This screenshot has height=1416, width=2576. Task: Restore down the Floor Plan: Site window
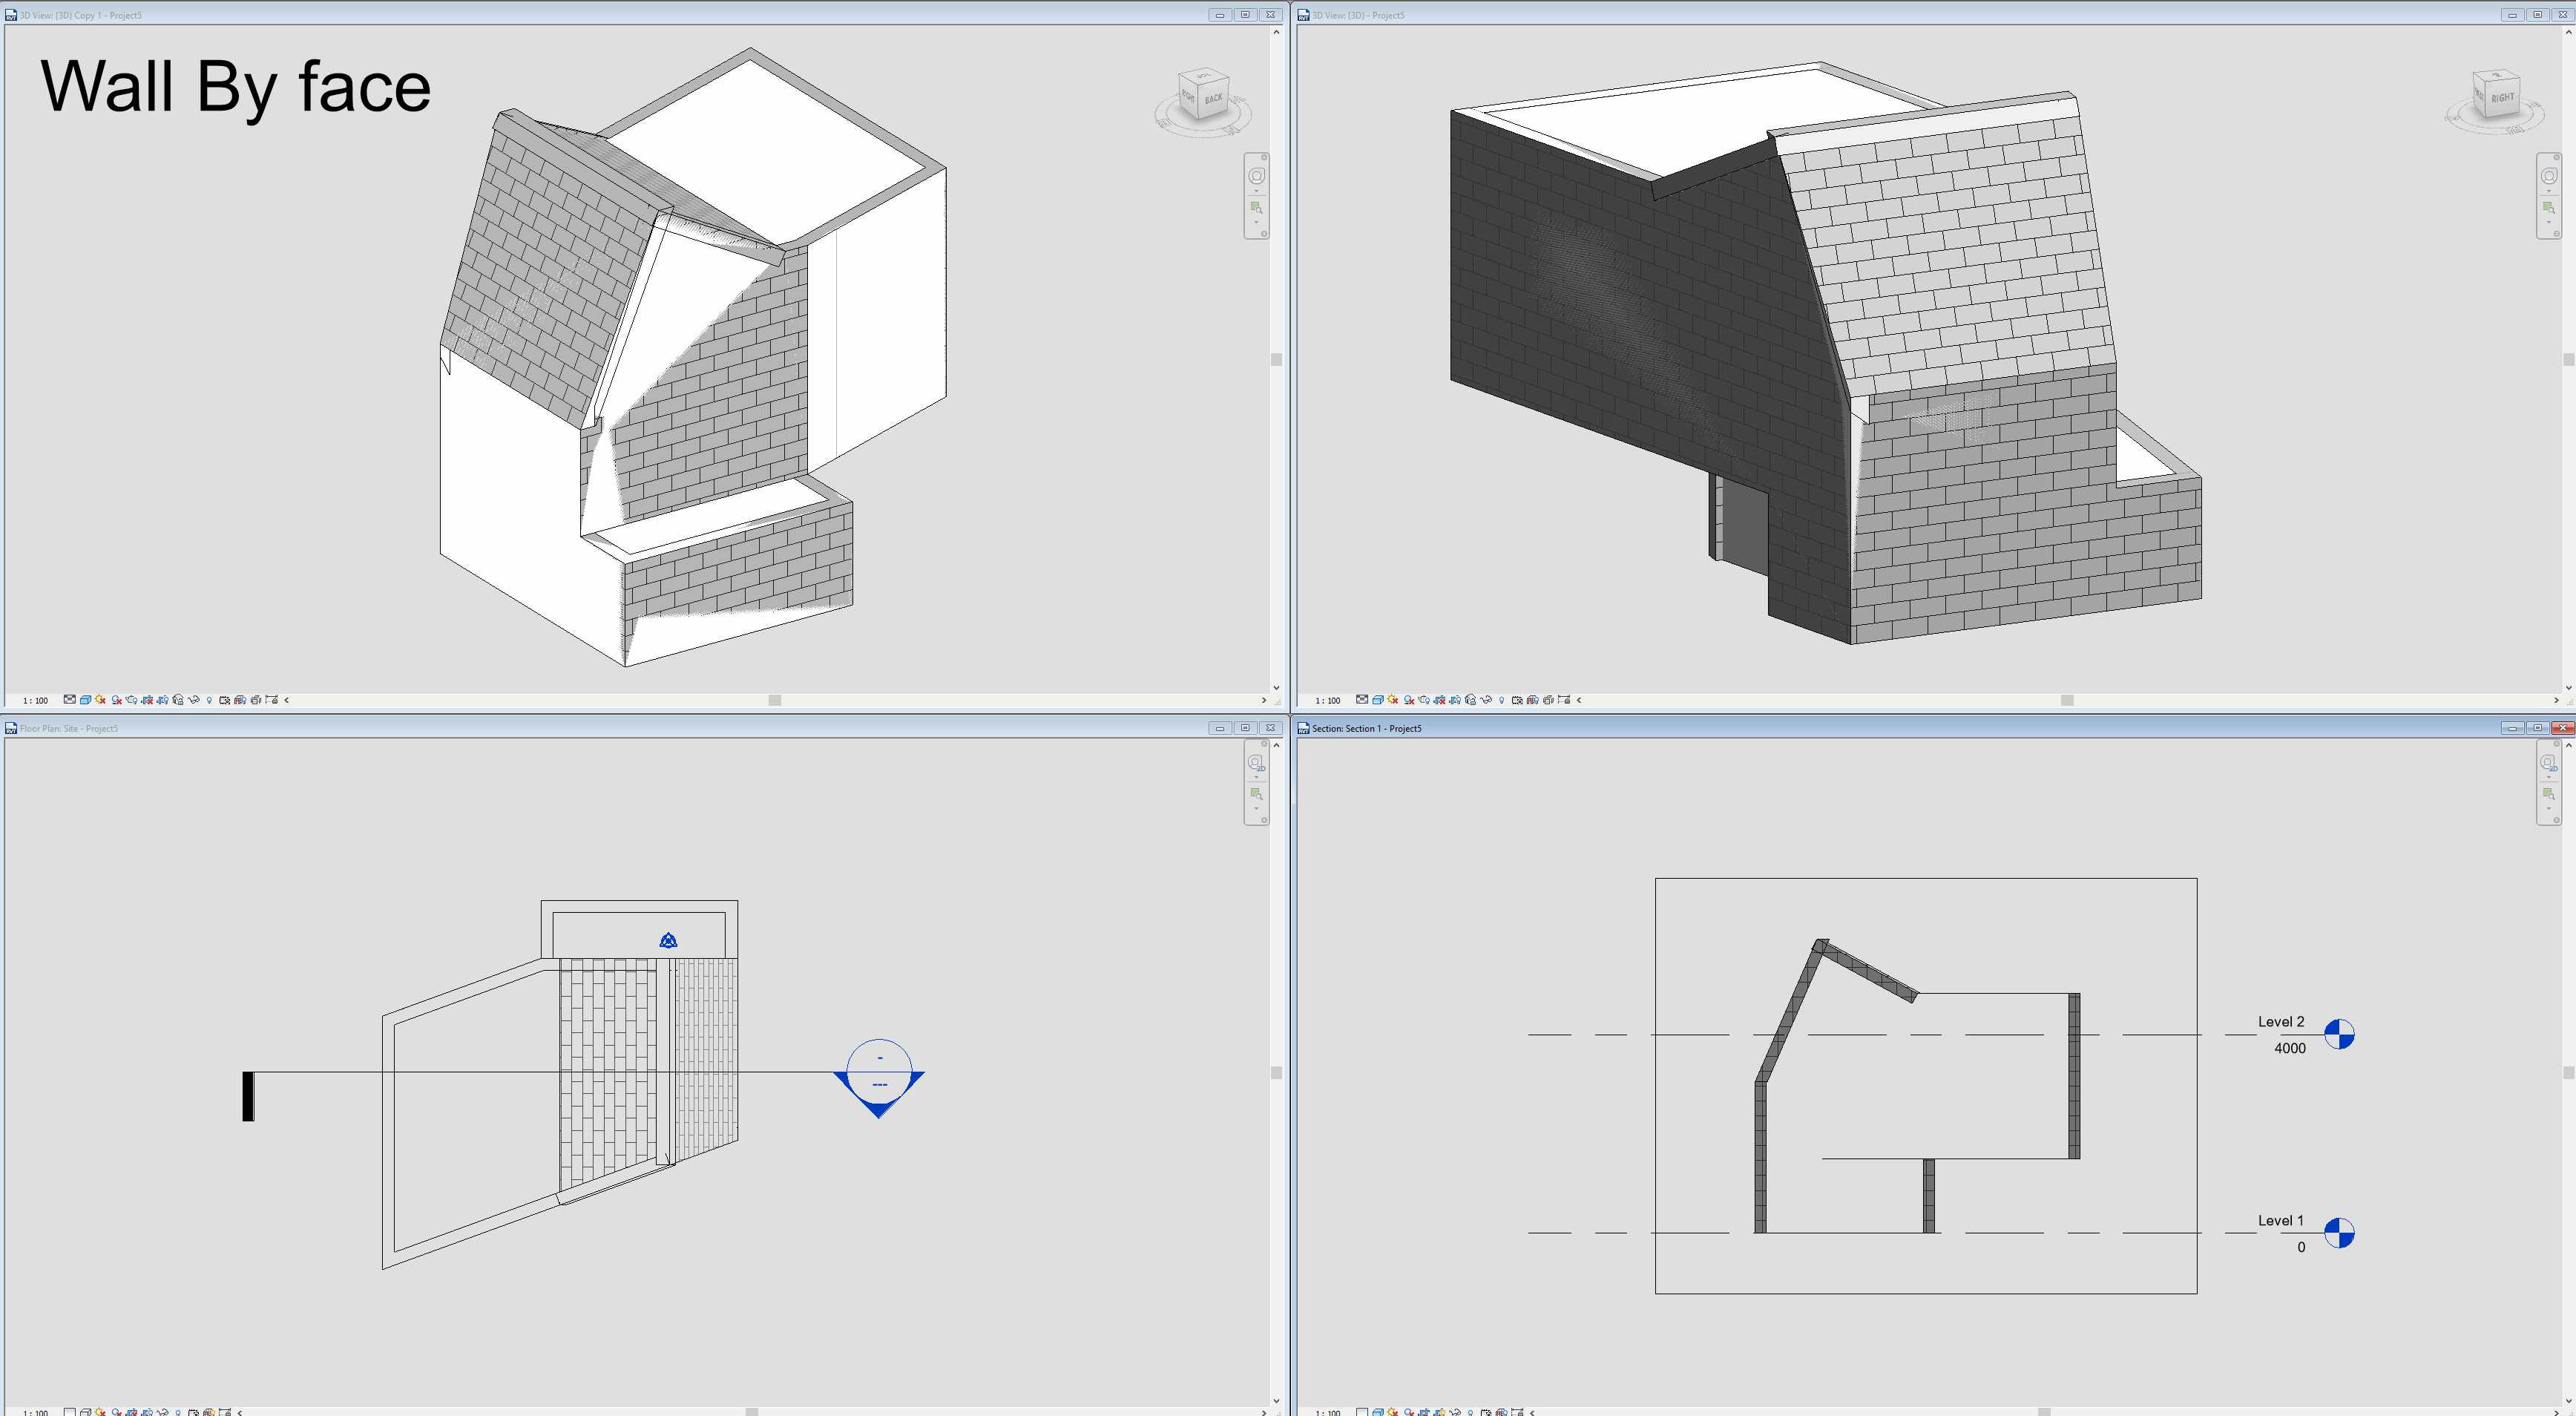pos(1245,728)
